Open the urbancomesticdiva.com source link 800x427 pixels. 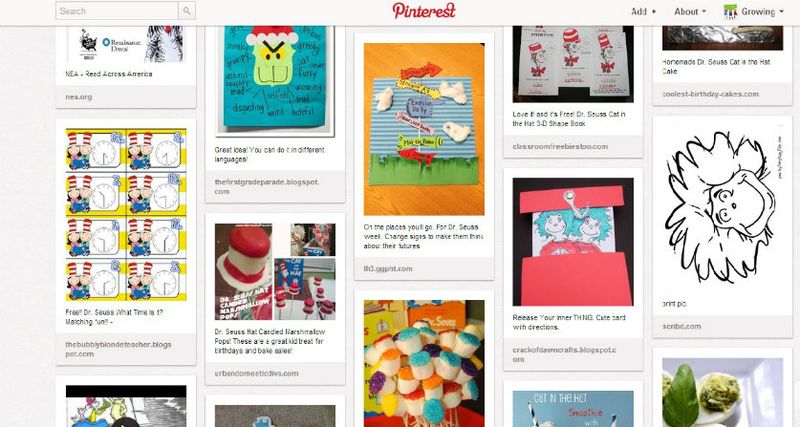coord(256,373)
